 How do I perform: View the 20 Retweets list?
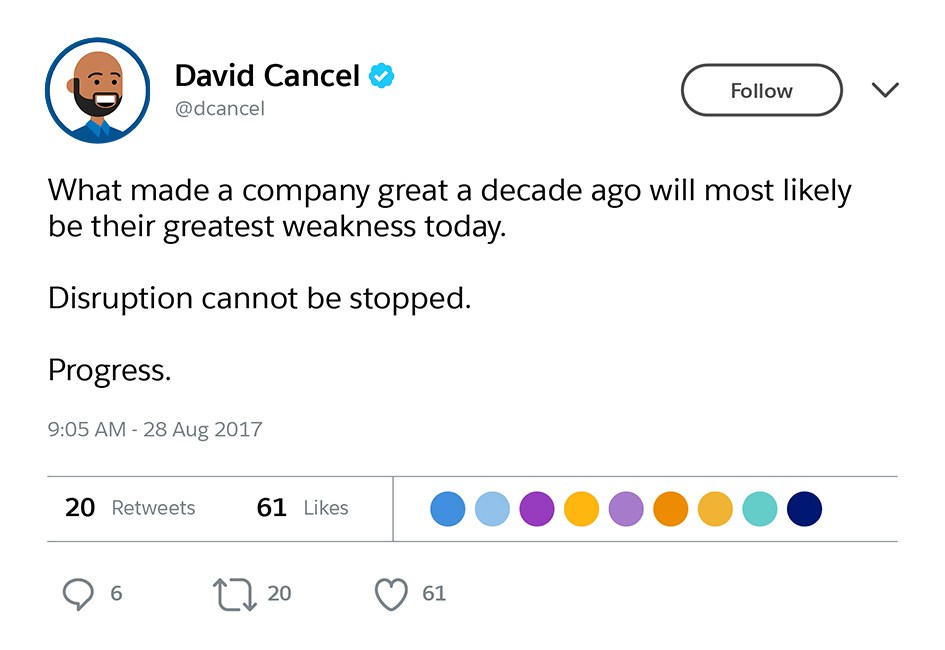[130, 508]
